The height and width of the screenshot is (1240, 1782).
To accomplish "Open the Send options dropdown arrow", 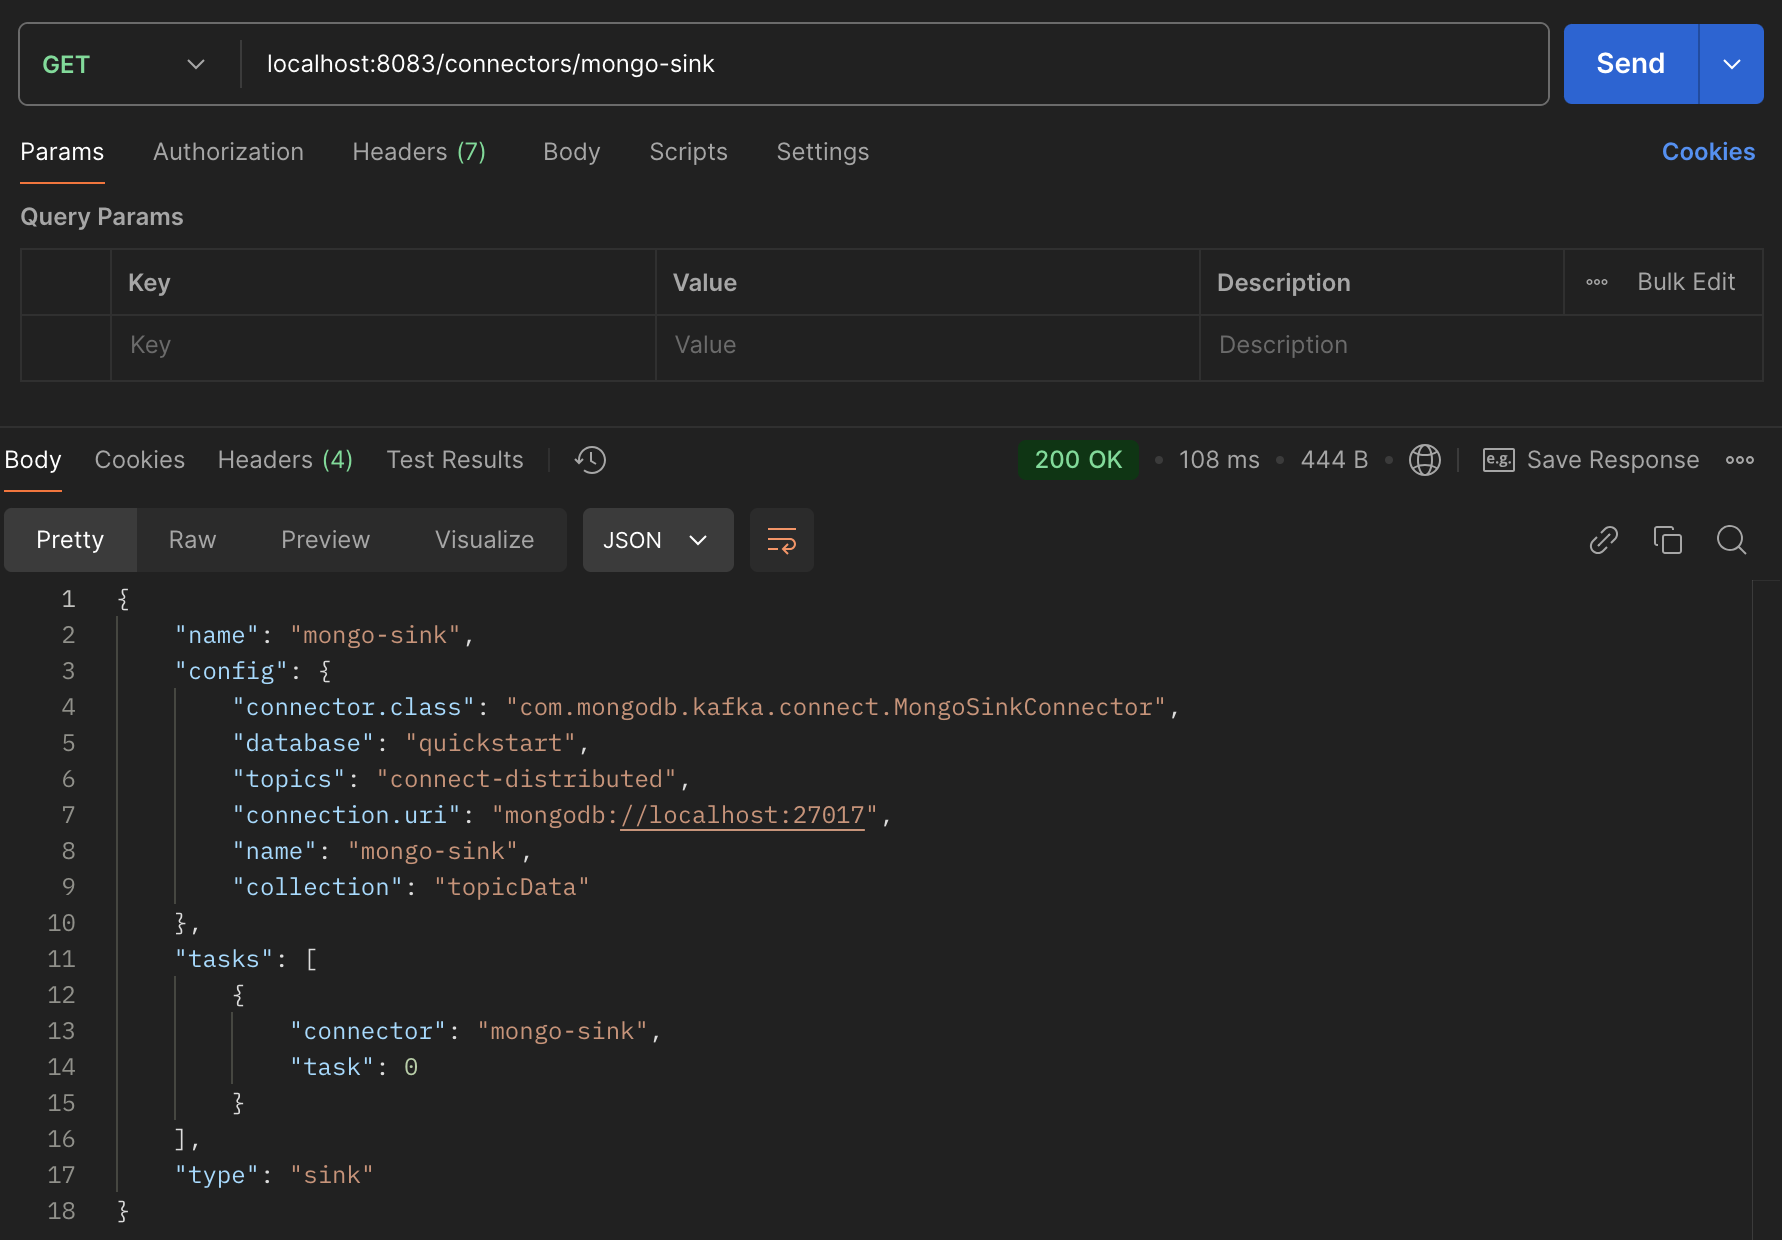I will point(1732,64).
